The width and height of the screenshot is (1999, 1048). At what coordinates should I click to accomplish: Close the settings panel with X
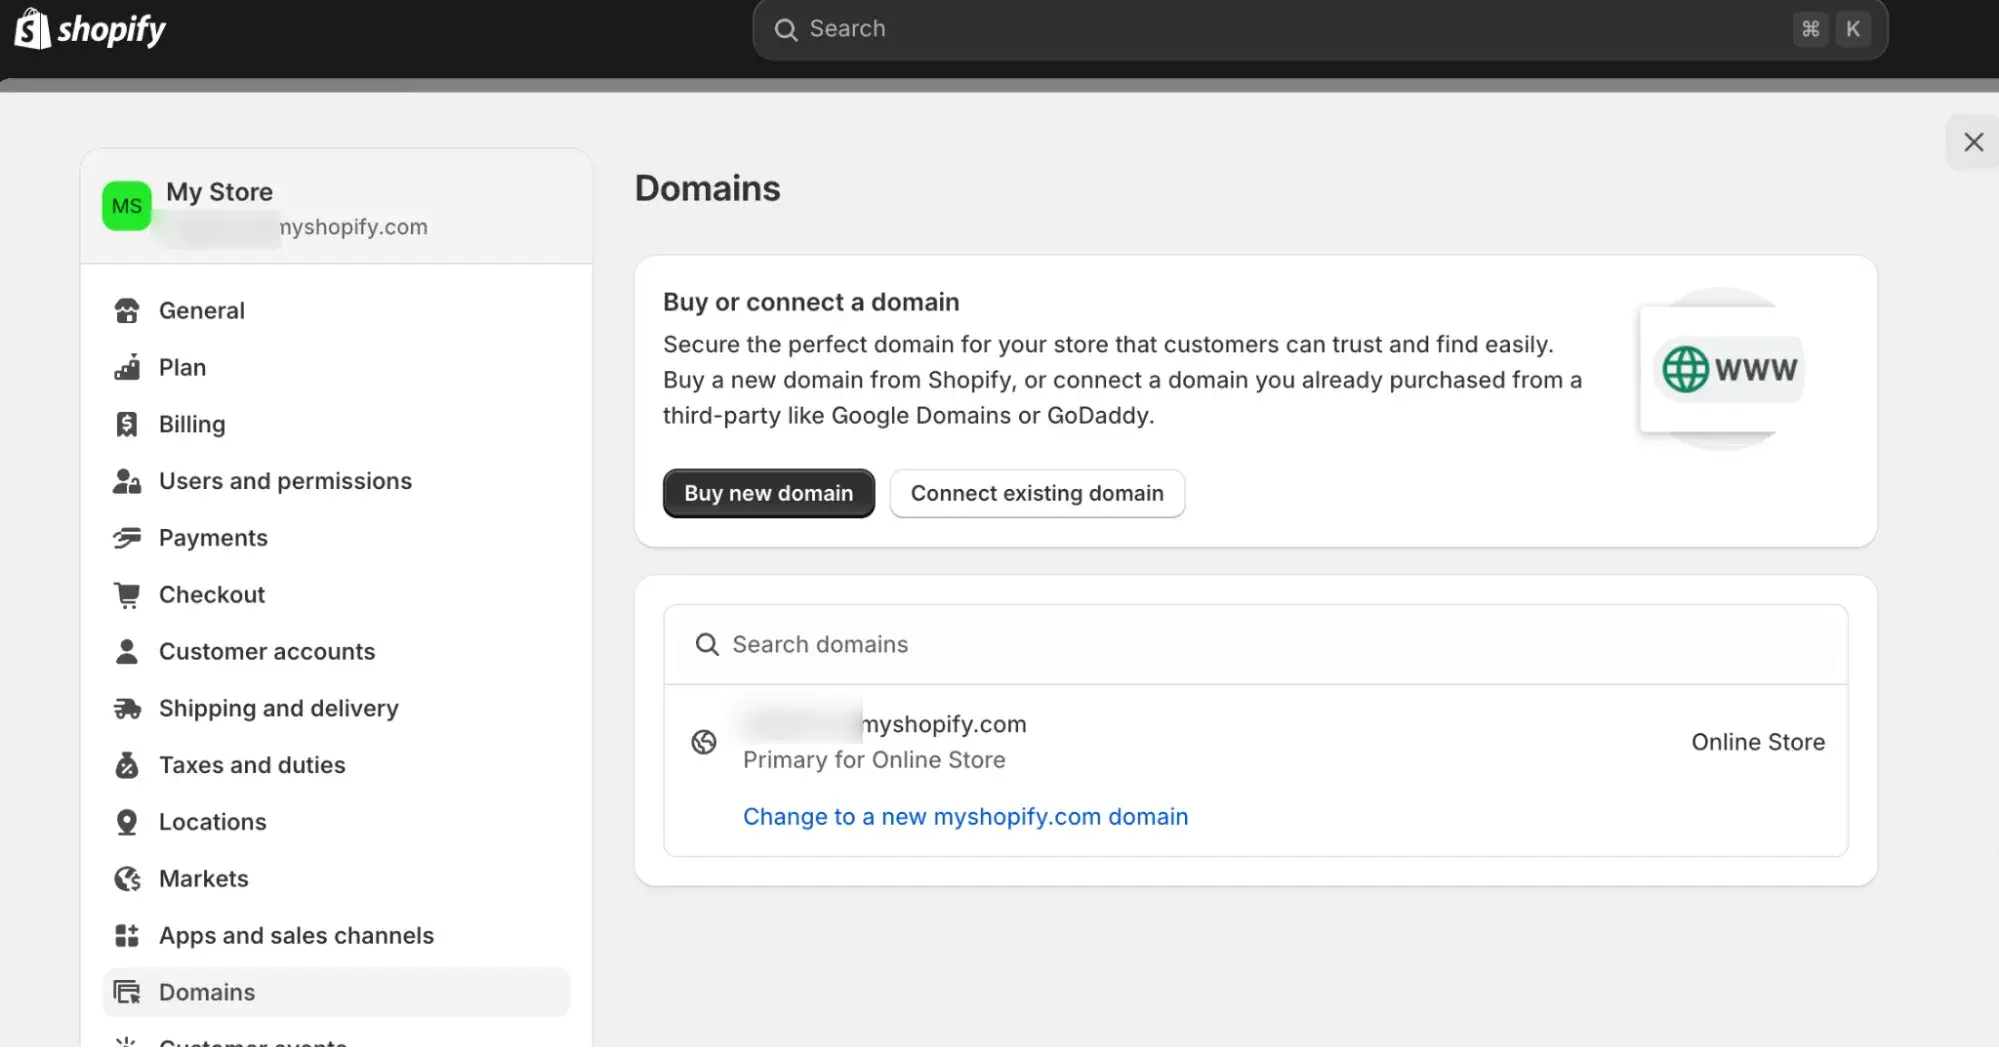1973,142
